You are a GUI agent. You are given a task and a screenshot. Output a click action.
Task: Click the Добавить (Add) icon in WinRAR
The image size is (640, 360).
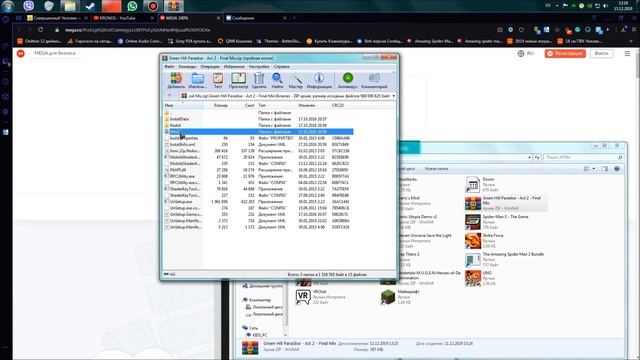coord(176,80)
